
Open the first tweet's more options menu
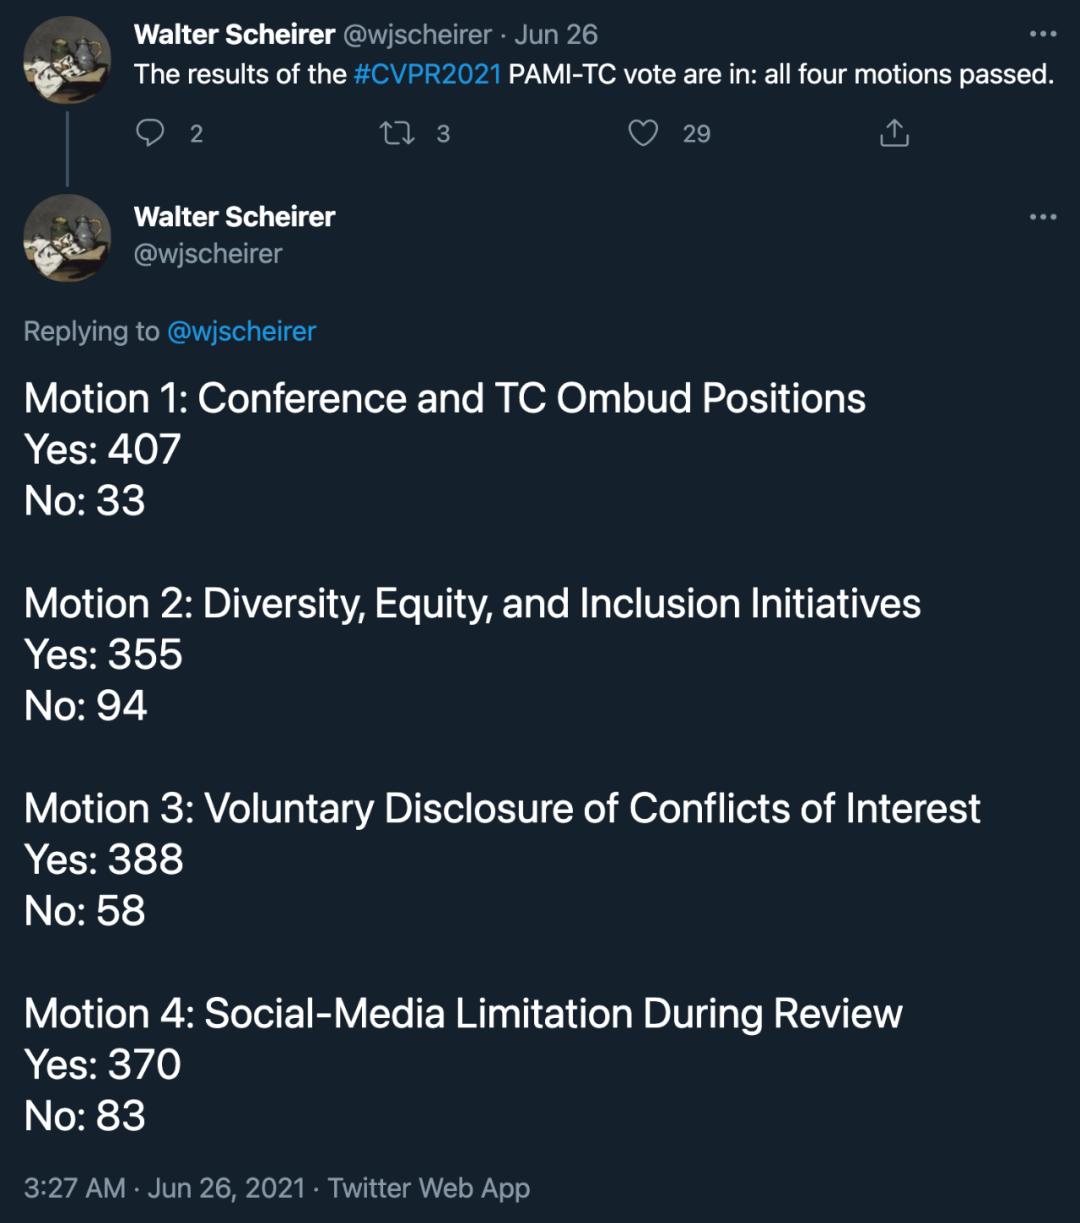(1042, 35)
